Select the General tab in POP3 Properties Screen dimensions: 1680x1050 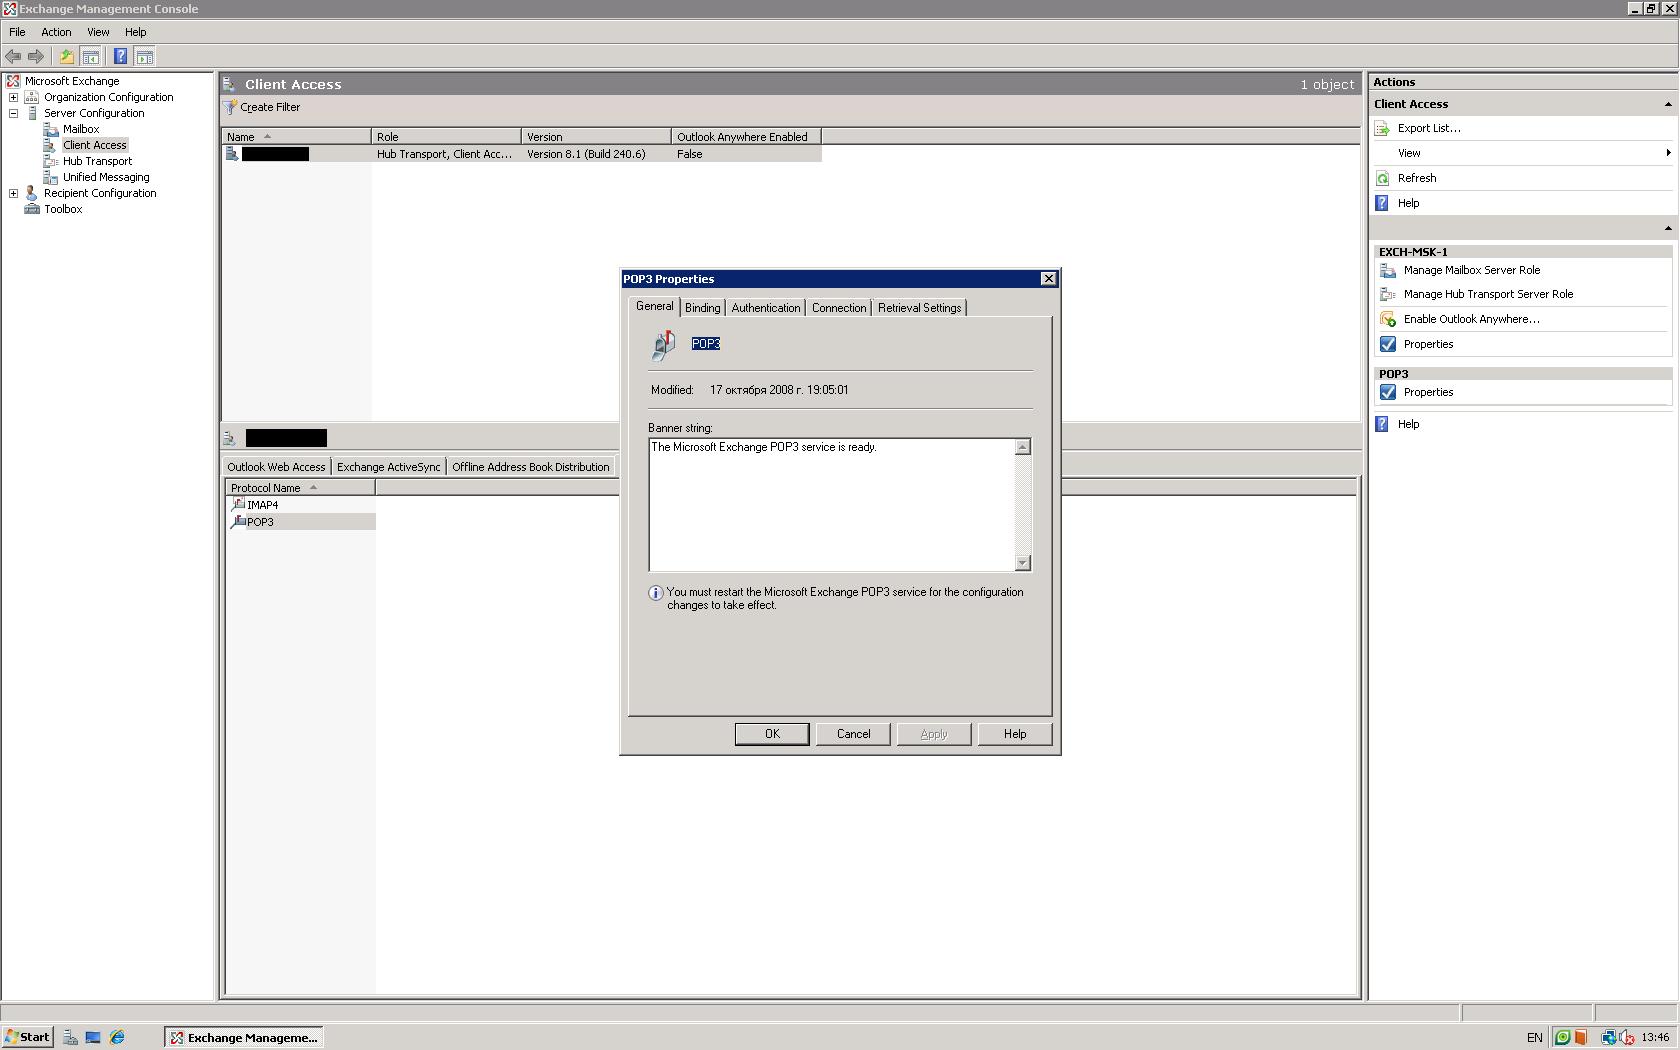(654, 306)
